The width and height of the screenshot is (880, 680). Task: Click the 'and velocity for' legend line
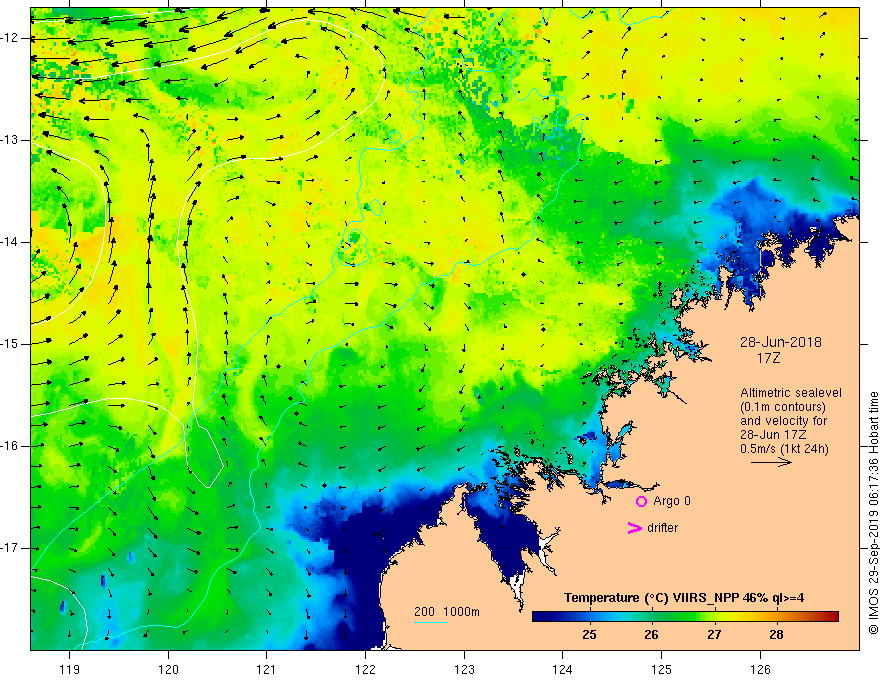tap(783, 421)
